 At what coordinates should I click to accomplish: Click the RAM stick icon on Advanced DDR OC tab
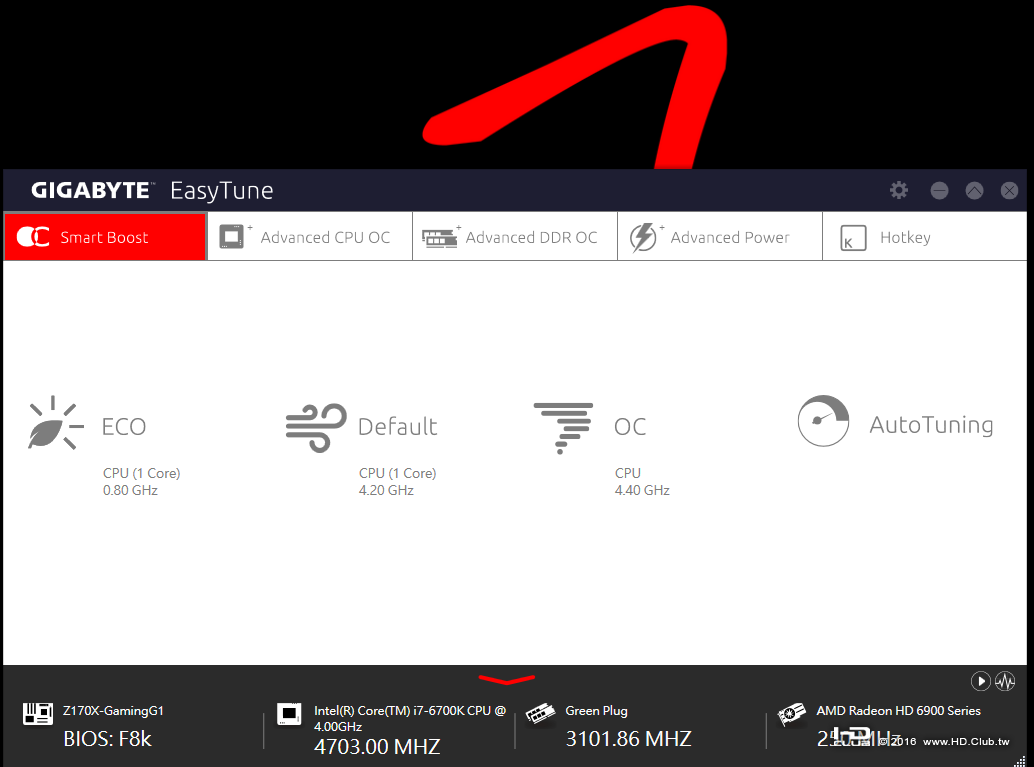[x=439, y=237]
